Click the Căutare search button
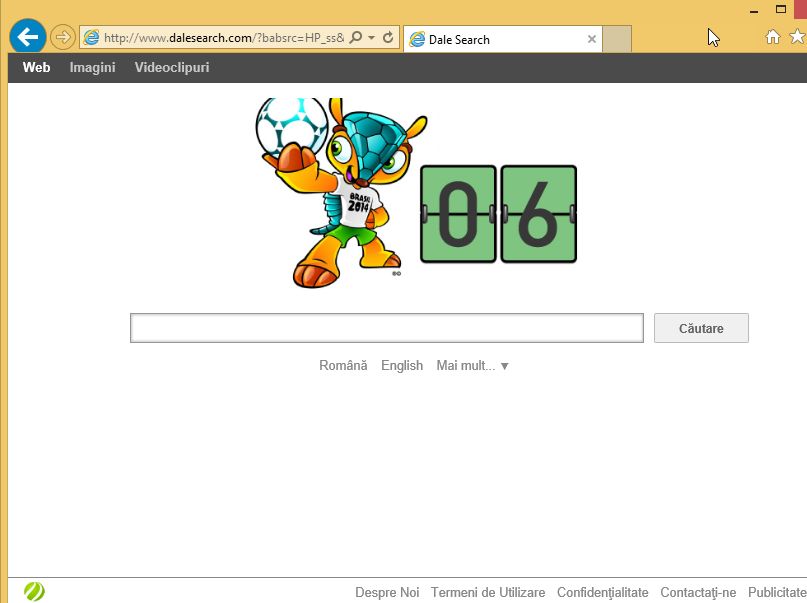The image size is (807, 603). coord(701,328)
